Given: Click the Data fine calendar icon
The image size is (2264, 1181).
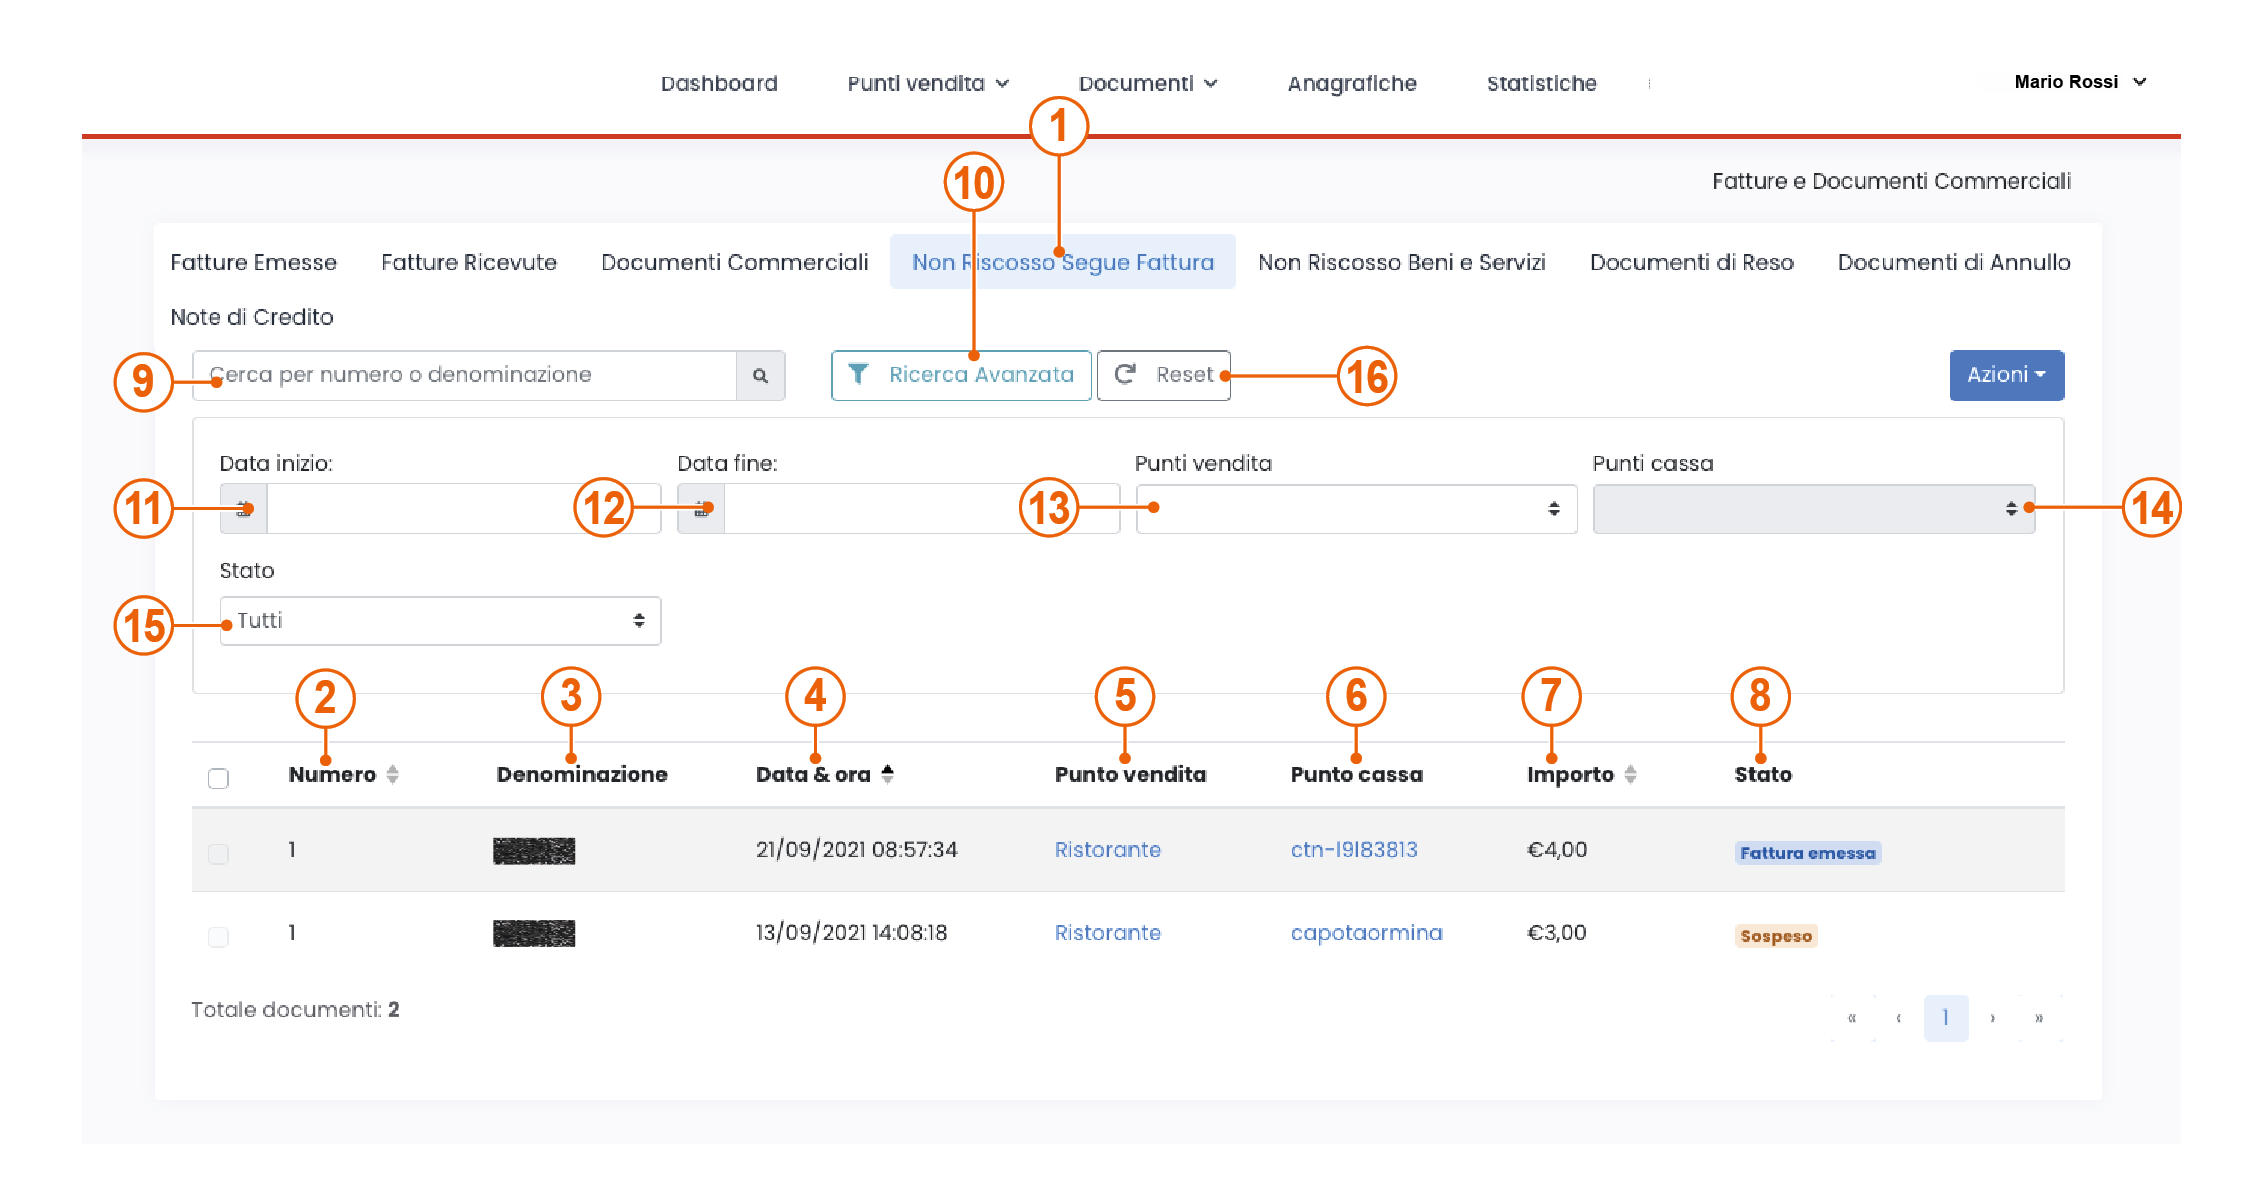Looking at the screenshot, I should 701,509.
